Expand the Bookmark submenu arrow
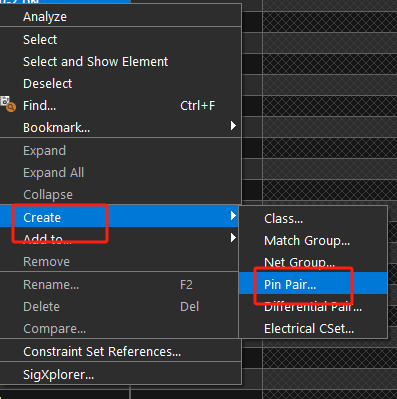Viewport: 397px width, 399px height. [x=233, y=126]
